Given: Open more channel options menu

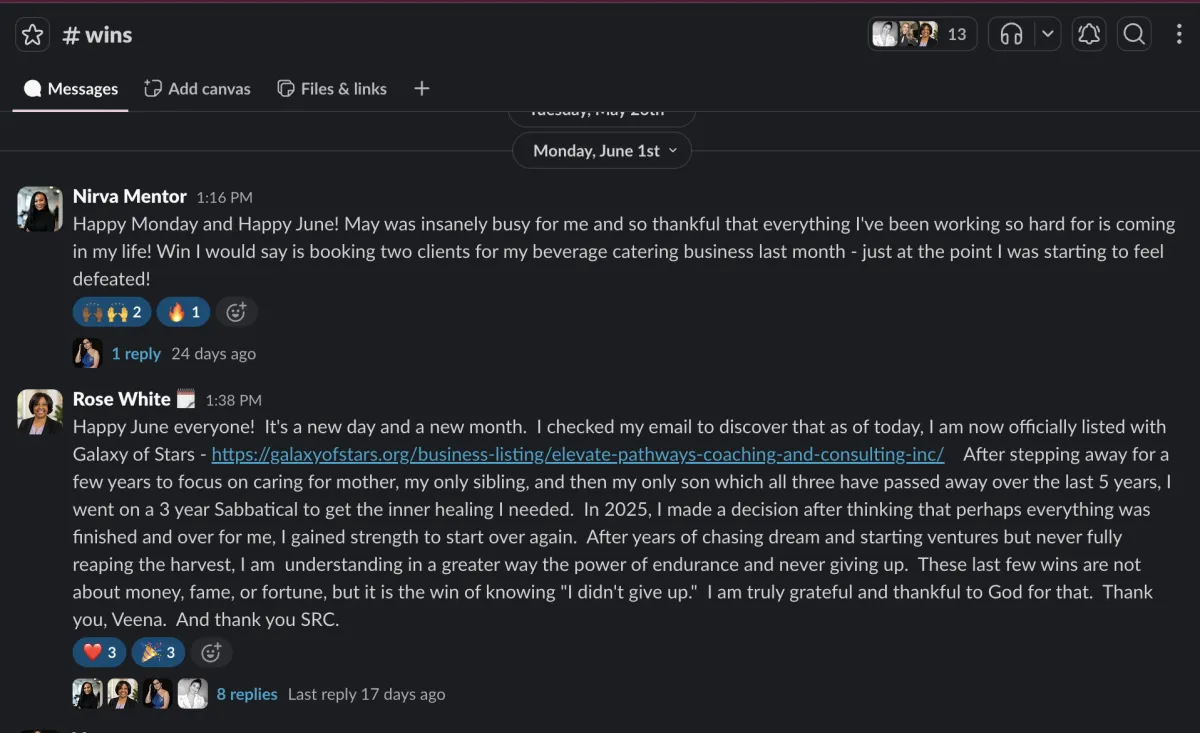Looking at the screenshot, I should click(1179, 35).
